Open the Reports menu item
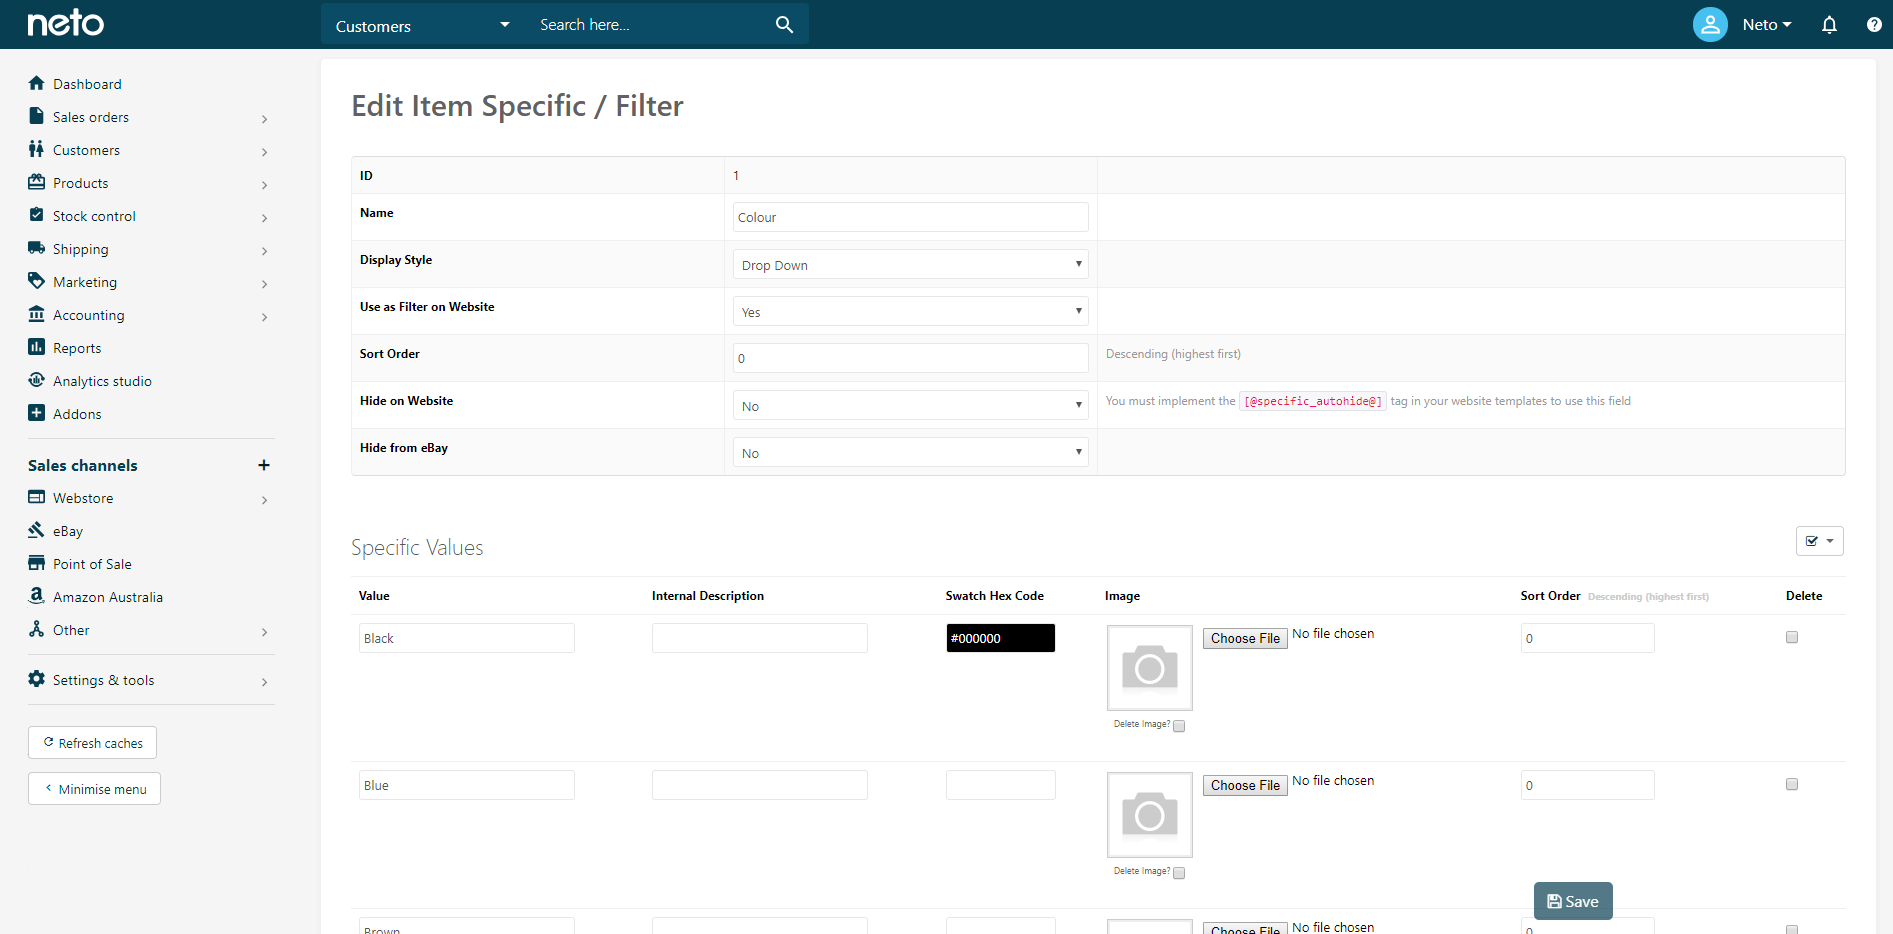This screenshot has height=934, width=1893. [x=77, y=348]
